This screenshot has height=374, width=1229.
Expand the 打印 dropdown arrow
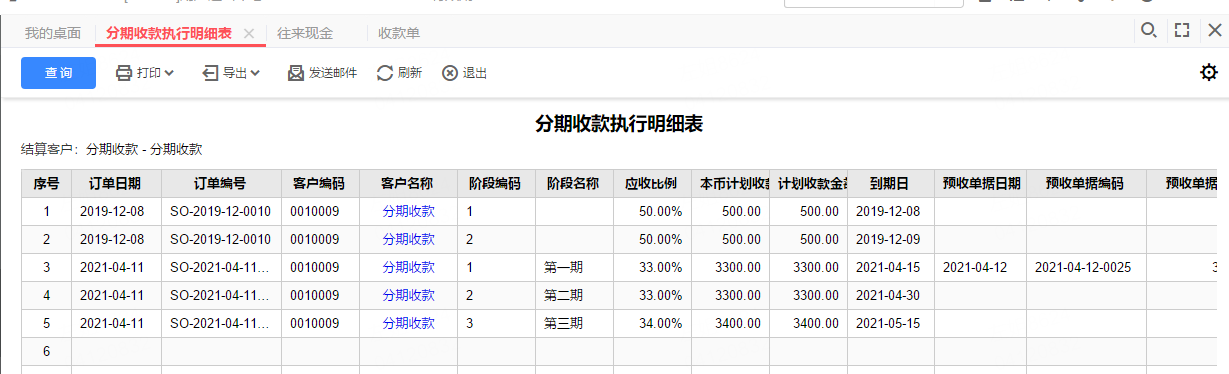[x=169, y=73]
